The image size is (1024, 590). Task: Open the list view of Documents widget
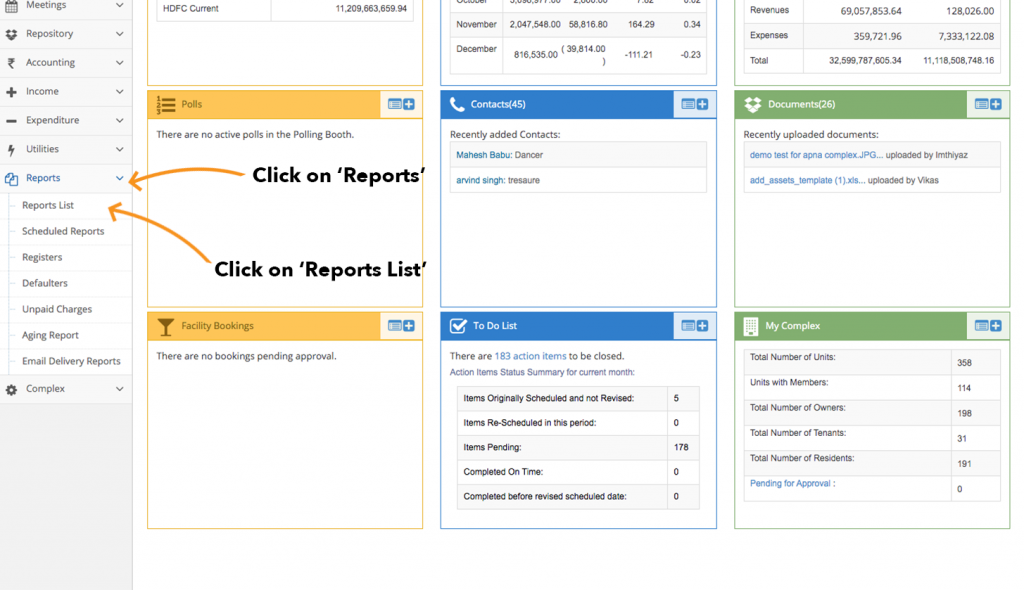(x=981, y=105)
